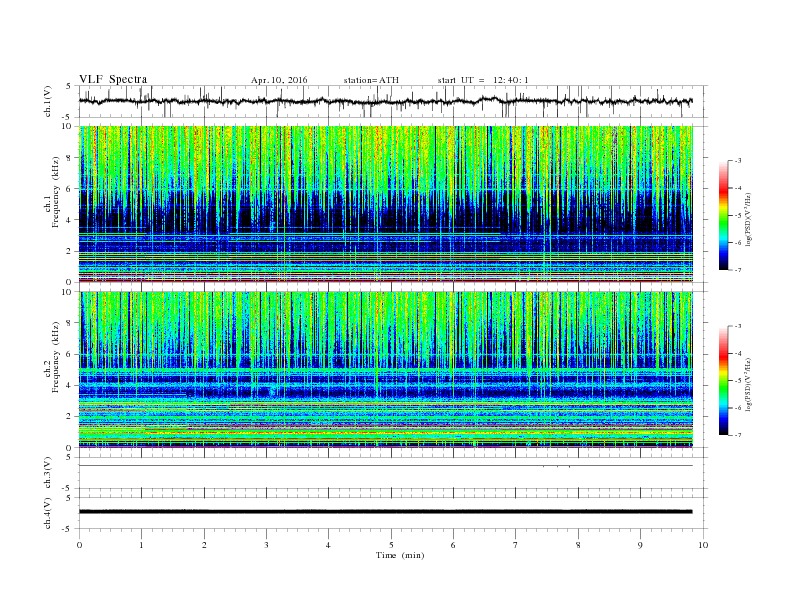
Task: Click the "ch.3(V)" axis label
Action: click(48, 473)
